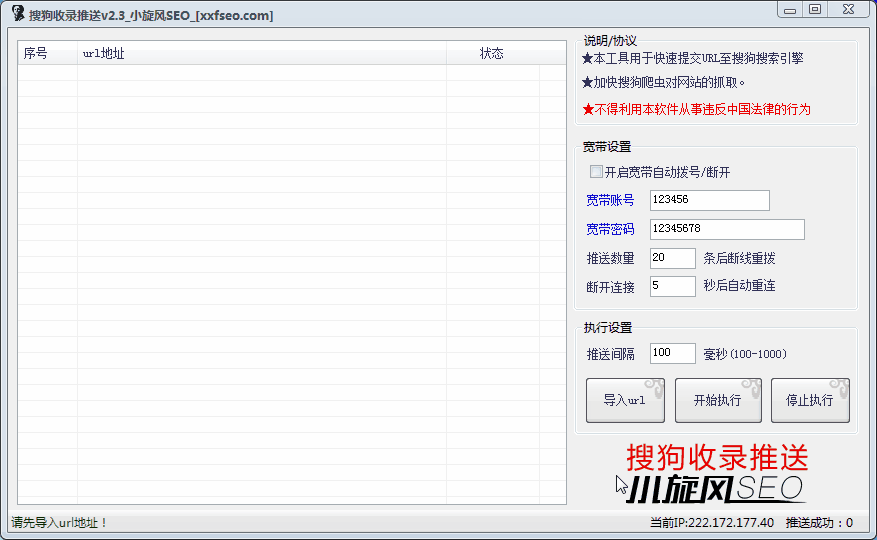Image resolution: width=877 pixels, height=540 pixels.
Task: Click 加快搜狗爬虫对网站的抓取 text
Action: pyautogui.click(x=663, y=83)
